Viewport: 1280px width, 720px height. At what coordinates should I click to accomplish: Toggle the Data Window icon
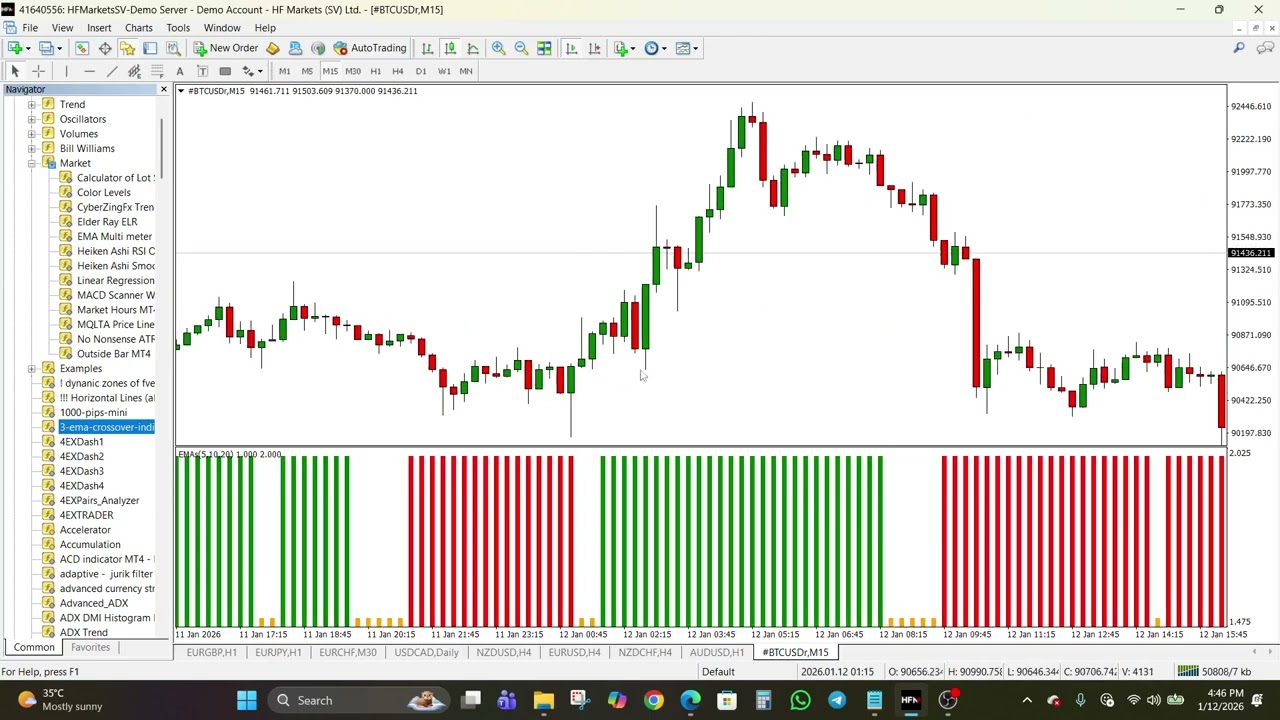click(x=104, y=48)
